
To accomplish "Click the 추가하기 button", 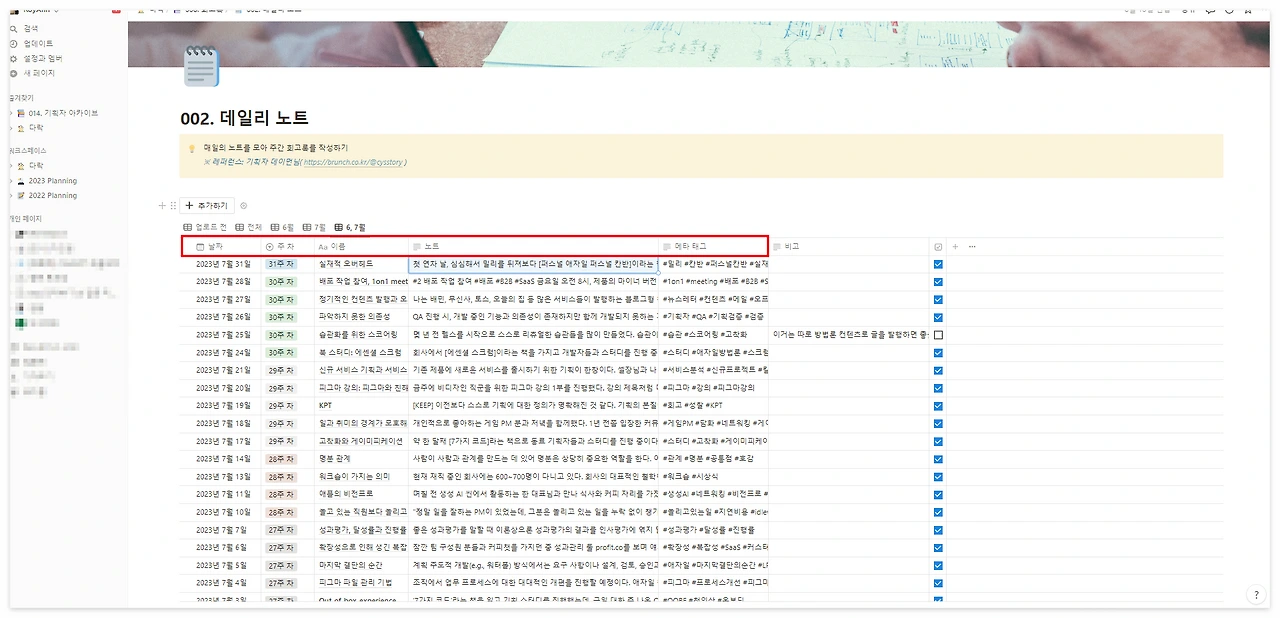I will click(x=207, y=206).
